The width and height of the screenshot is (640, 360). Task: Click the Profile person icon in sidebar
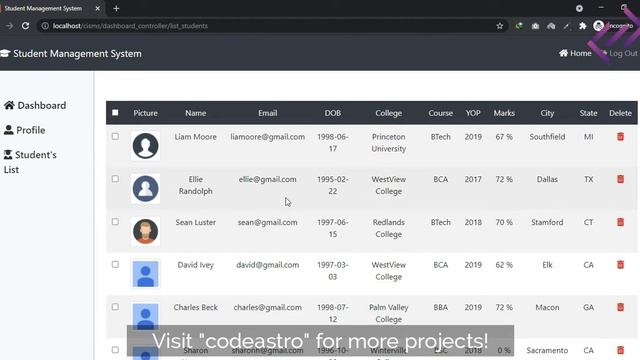(9, 130)
